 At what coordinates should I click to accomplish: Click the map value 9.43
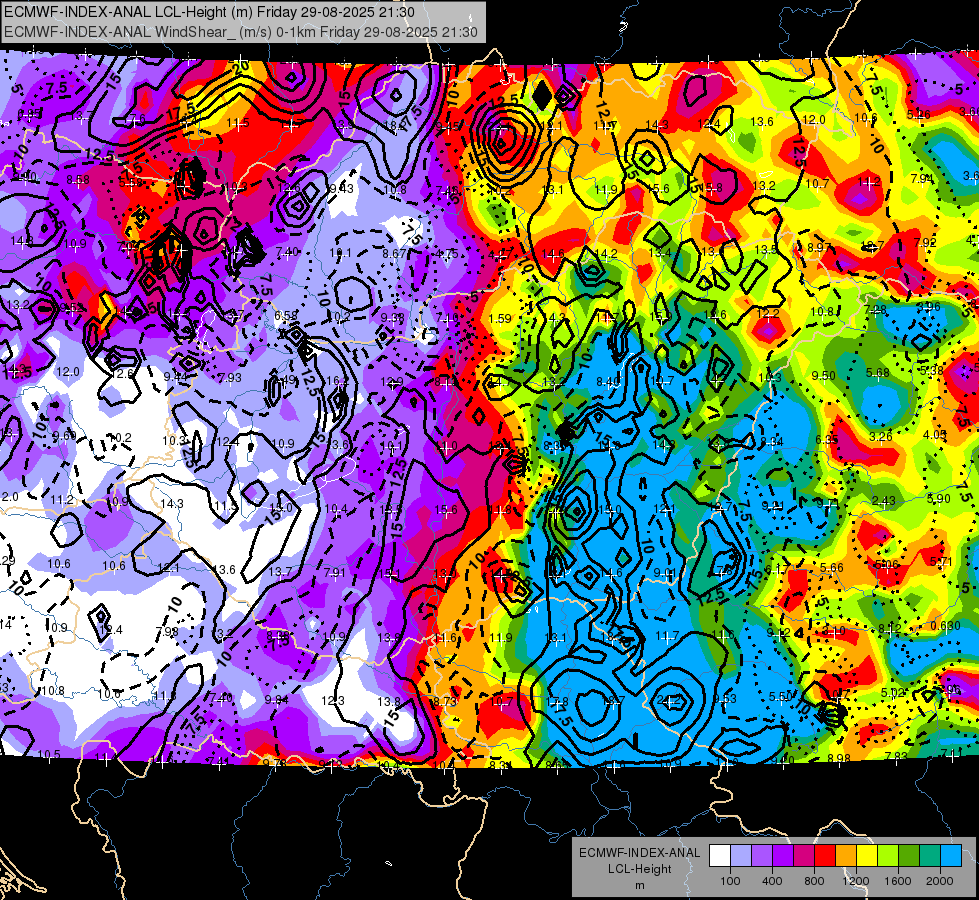click(x=341, y=189)
